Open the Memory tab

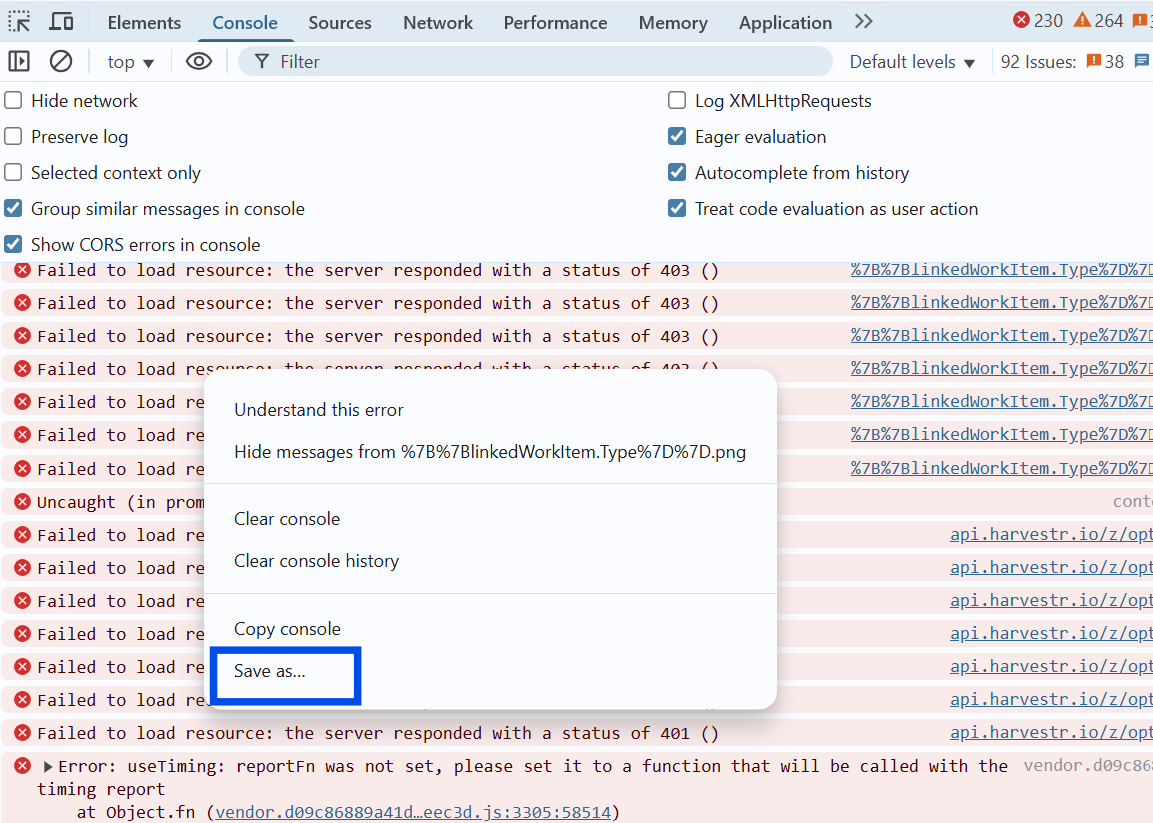click(673, 23)
